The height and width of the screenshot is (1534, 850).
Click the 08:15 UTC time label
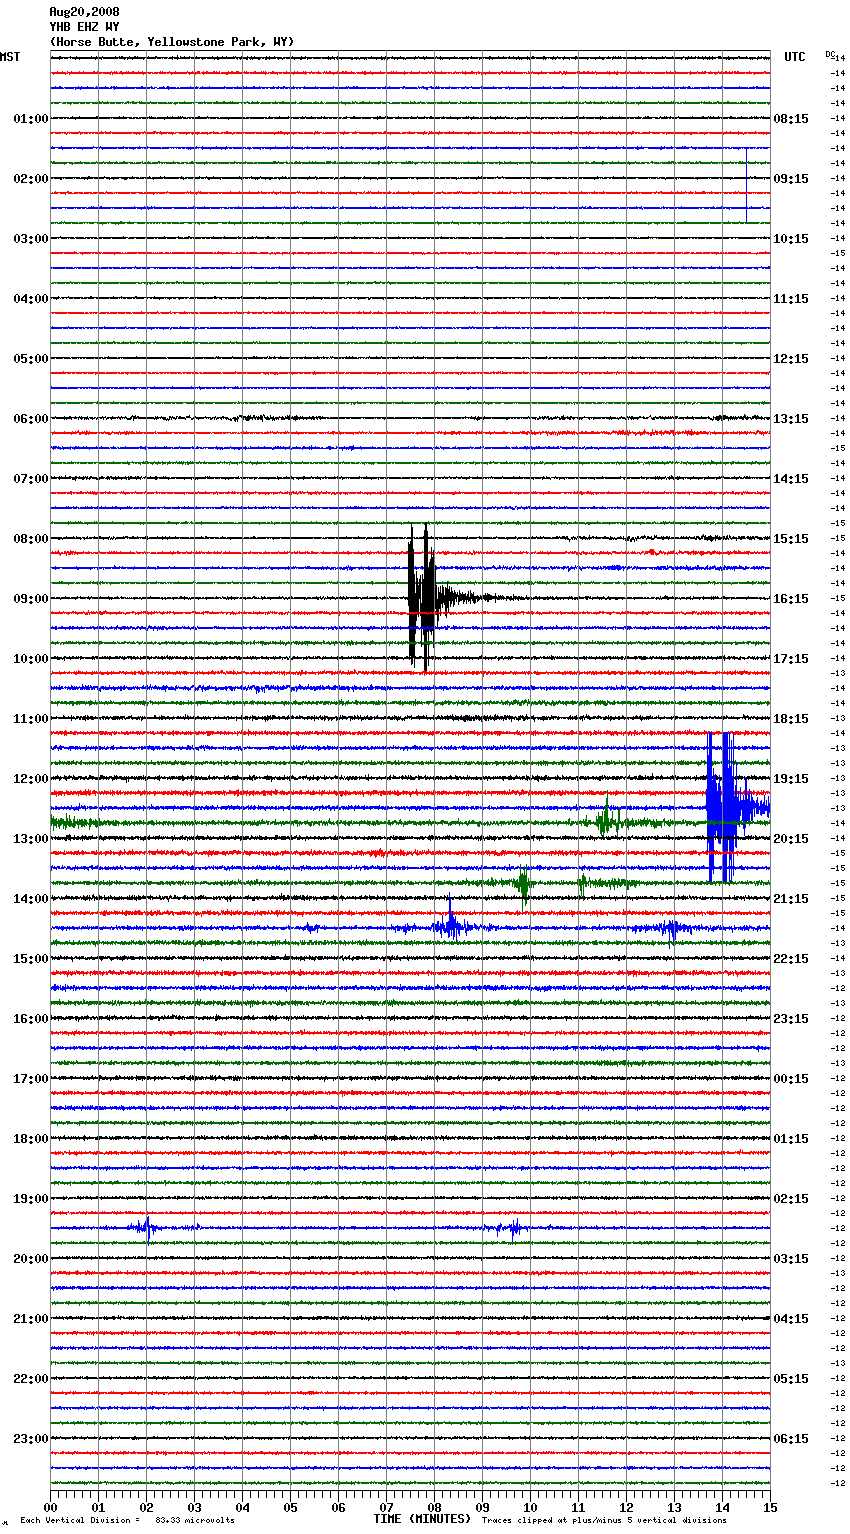[791, 119]
